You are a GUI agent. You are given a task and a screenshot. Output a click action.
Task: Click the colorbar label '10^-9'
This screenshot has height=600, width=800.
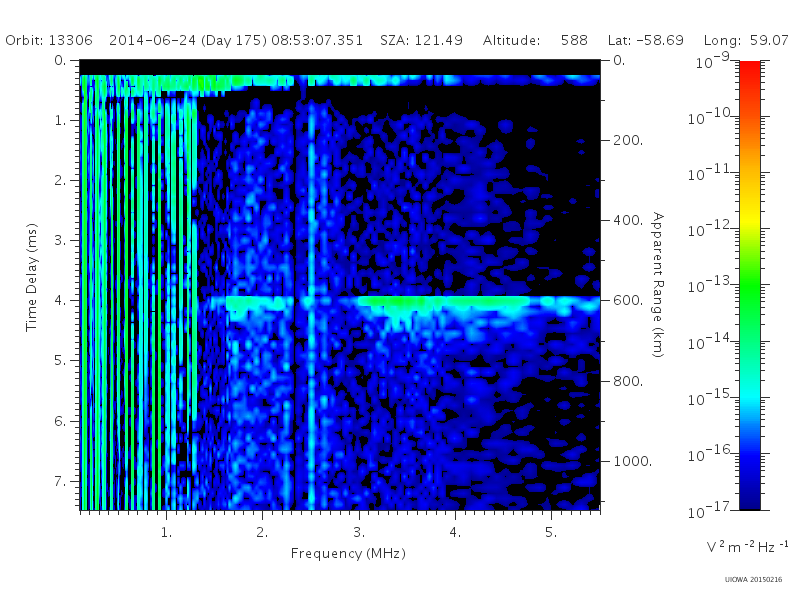(x=713, y=61)
